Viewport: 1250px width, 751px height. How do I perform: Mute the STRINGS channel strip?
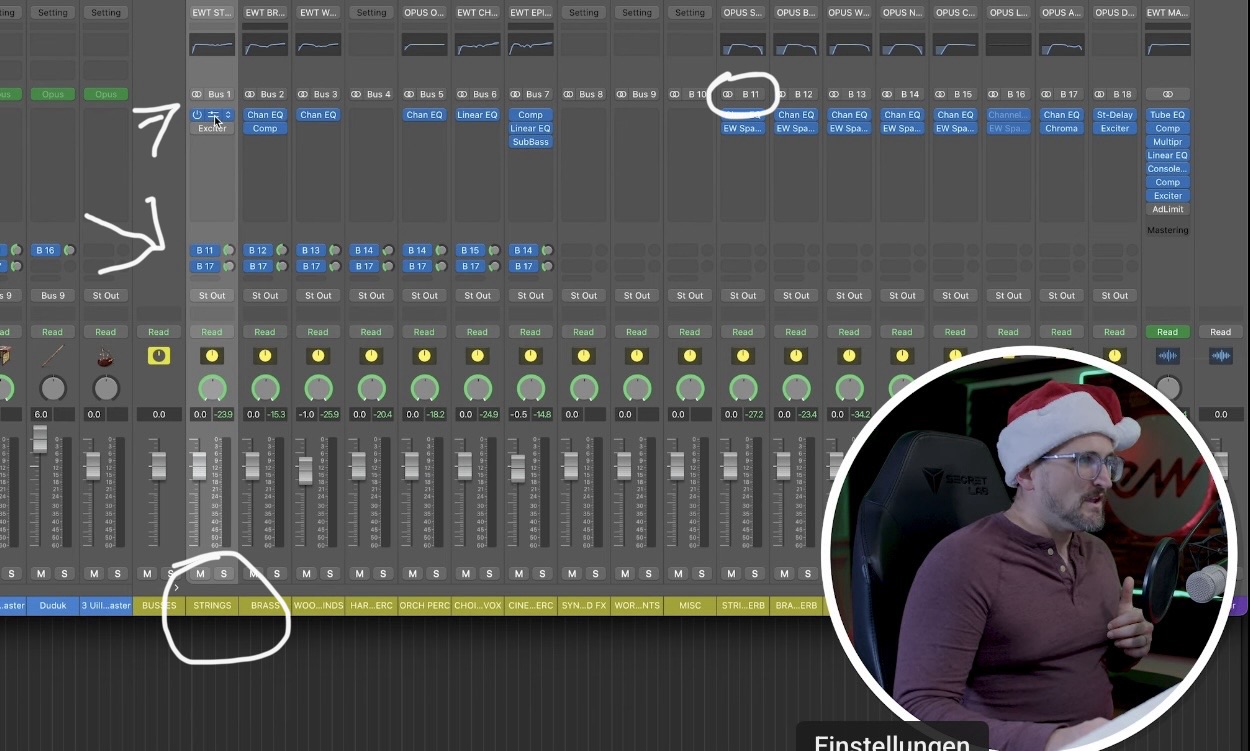click(200, 573)
